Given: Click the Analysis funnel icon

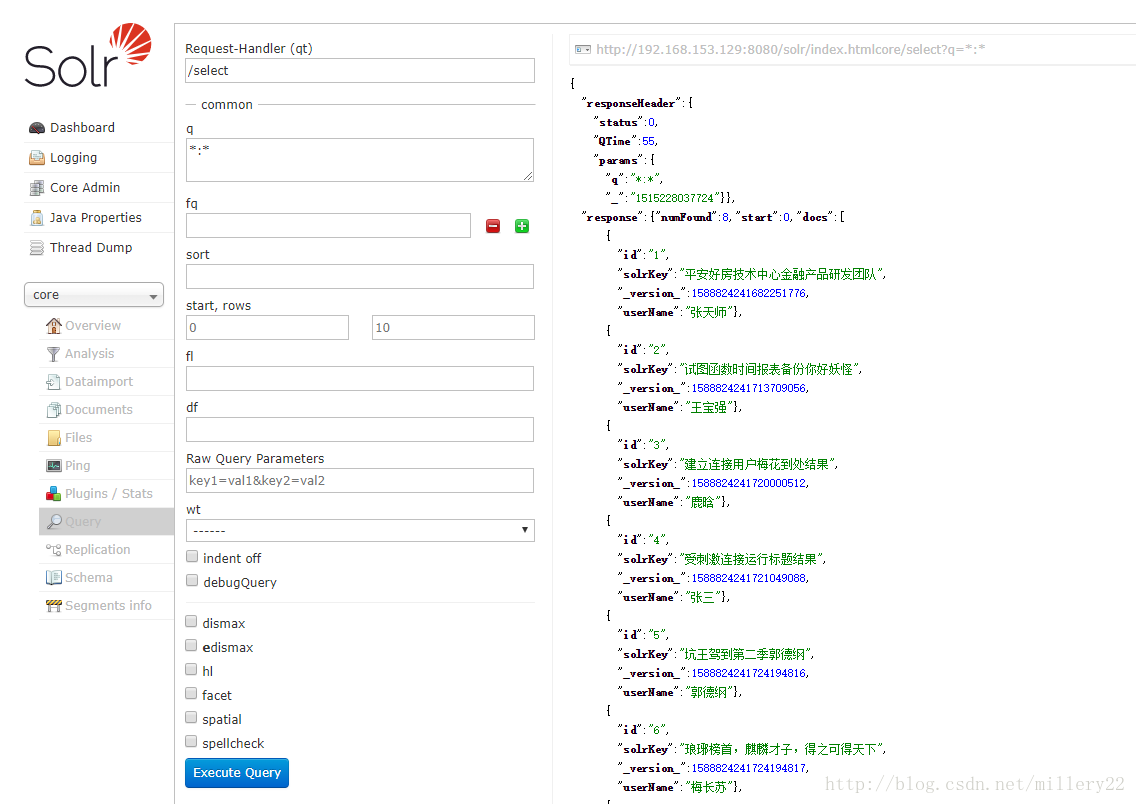Looking at the screenshot, I should [x=54, y=354].
